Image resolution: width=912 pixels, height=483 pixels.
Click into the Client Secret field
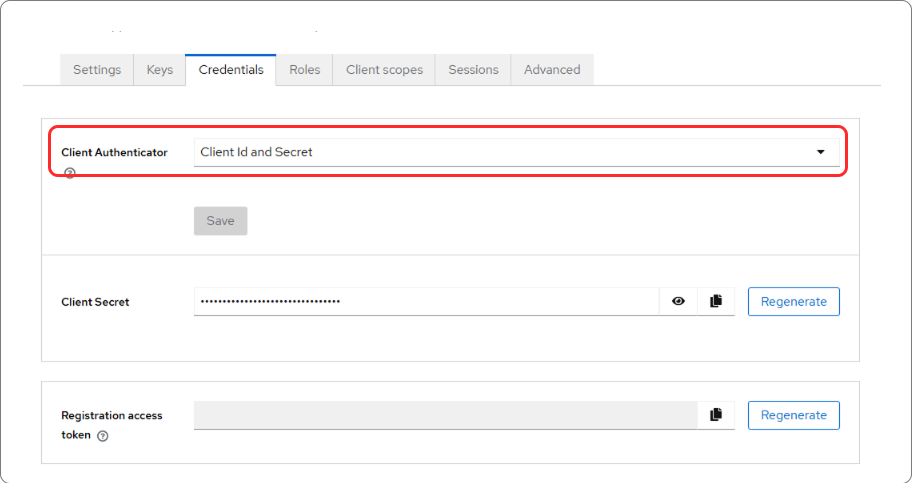tap(425, 301)
